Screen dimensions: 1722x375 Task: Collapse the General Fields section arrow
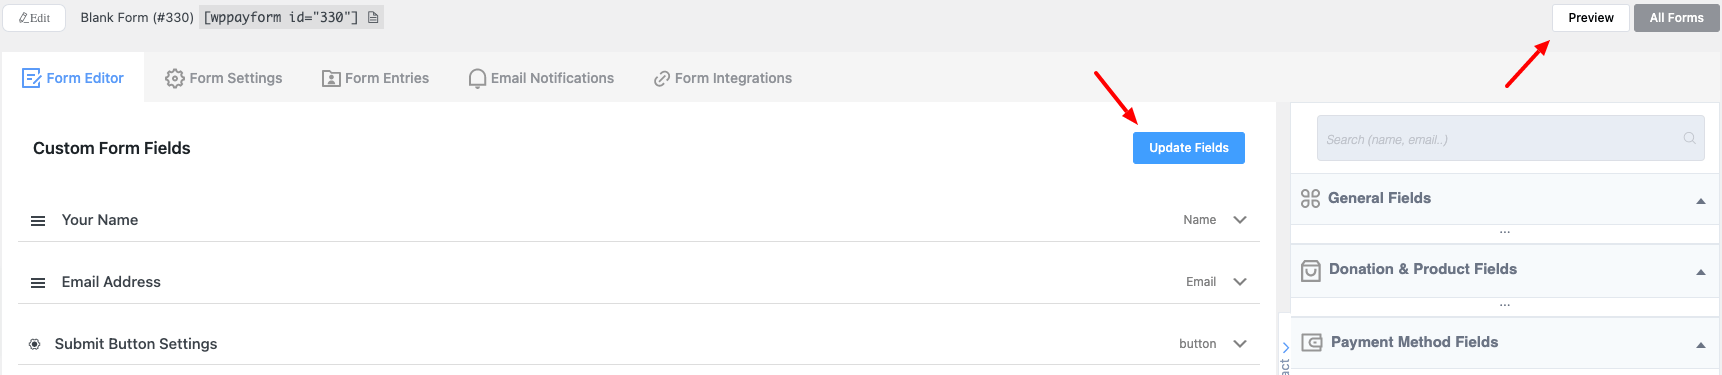coord(1701,201)
